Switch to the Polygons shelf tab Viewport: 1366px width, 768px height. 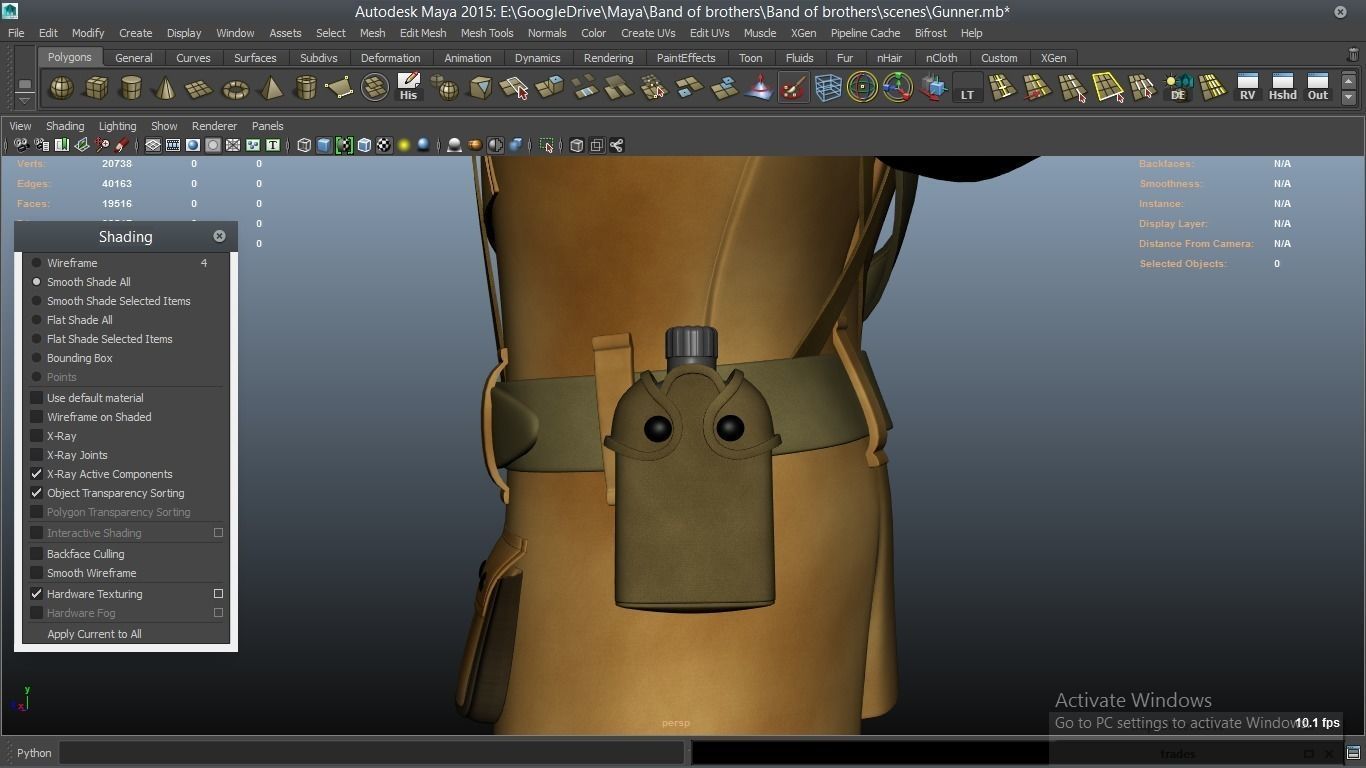click(x=69, y=57)
